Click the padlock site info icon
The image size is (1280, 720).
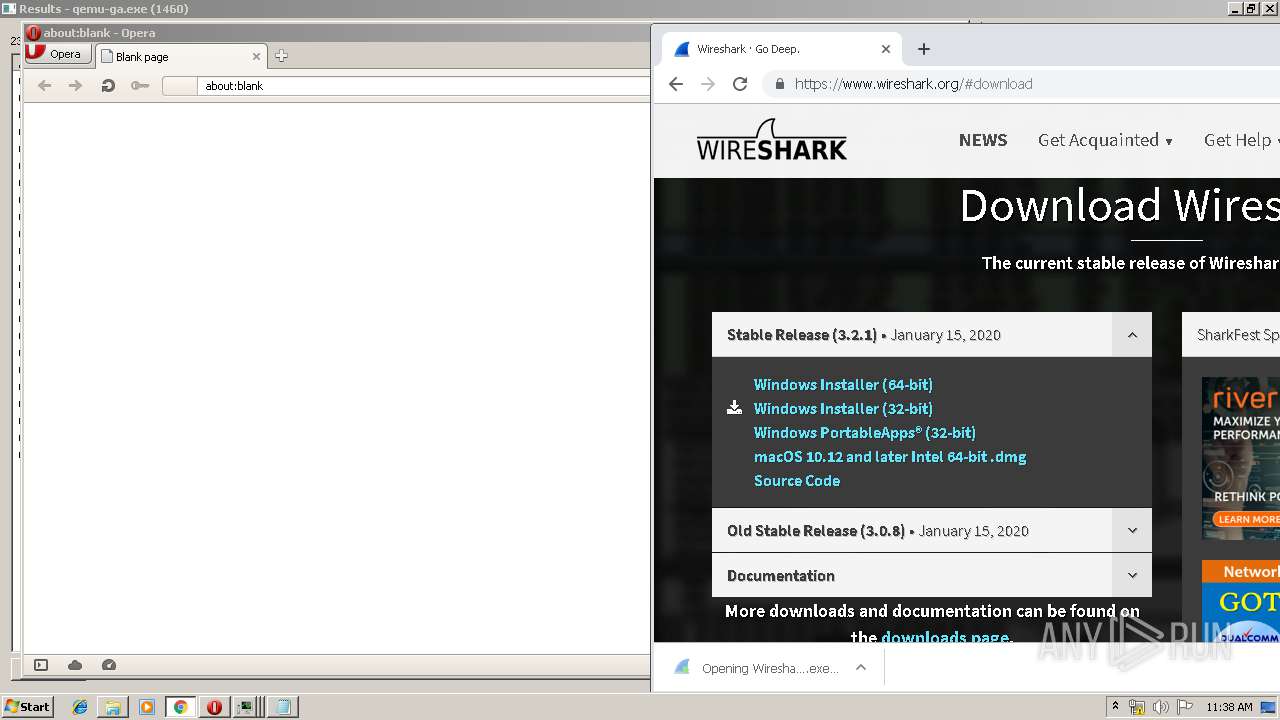point(779,84)
